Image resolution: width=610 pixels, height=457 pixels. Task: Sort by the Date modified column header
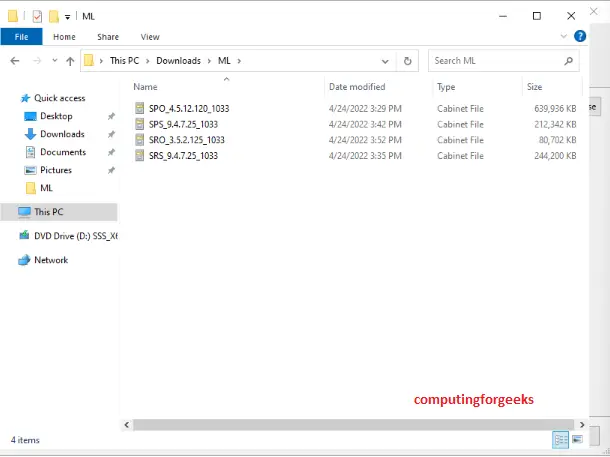pos(357,87)
